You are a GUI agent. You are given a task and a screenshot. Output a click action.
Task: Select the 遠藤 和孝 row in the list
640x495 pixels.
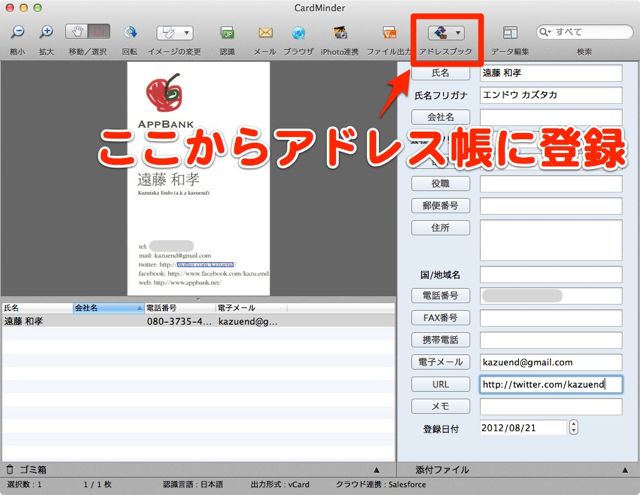click(198, 321)
